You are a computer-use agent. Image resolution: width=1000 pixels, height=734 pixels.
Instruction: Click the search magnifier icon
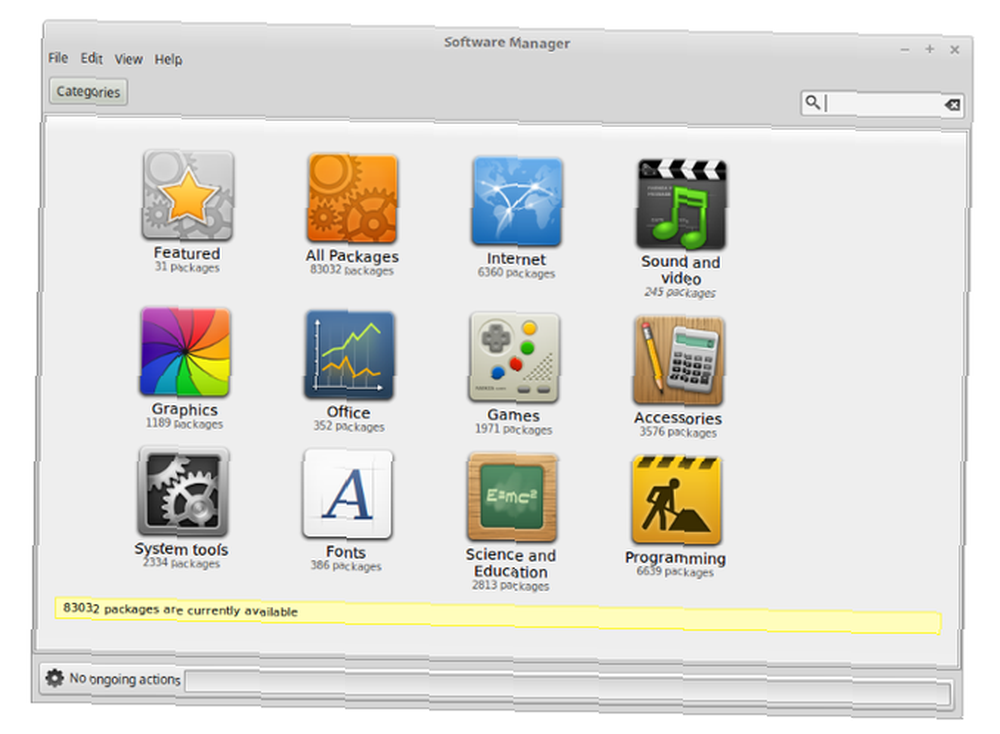(812, 101)
